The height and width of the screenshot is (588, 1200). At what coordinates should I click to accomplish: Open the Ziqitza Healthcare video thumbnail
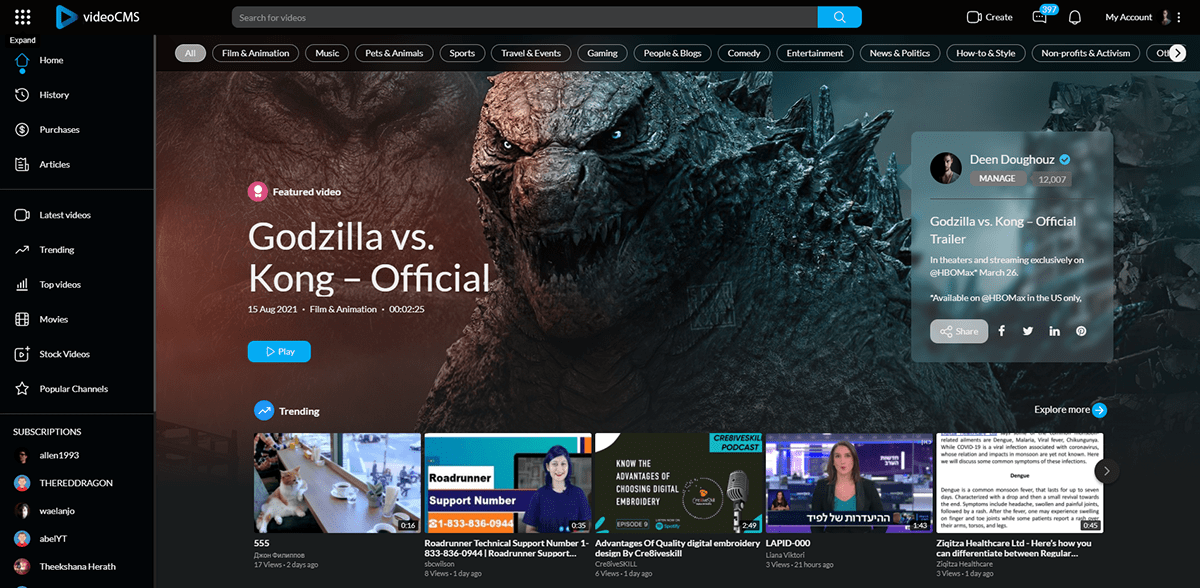1019,482
